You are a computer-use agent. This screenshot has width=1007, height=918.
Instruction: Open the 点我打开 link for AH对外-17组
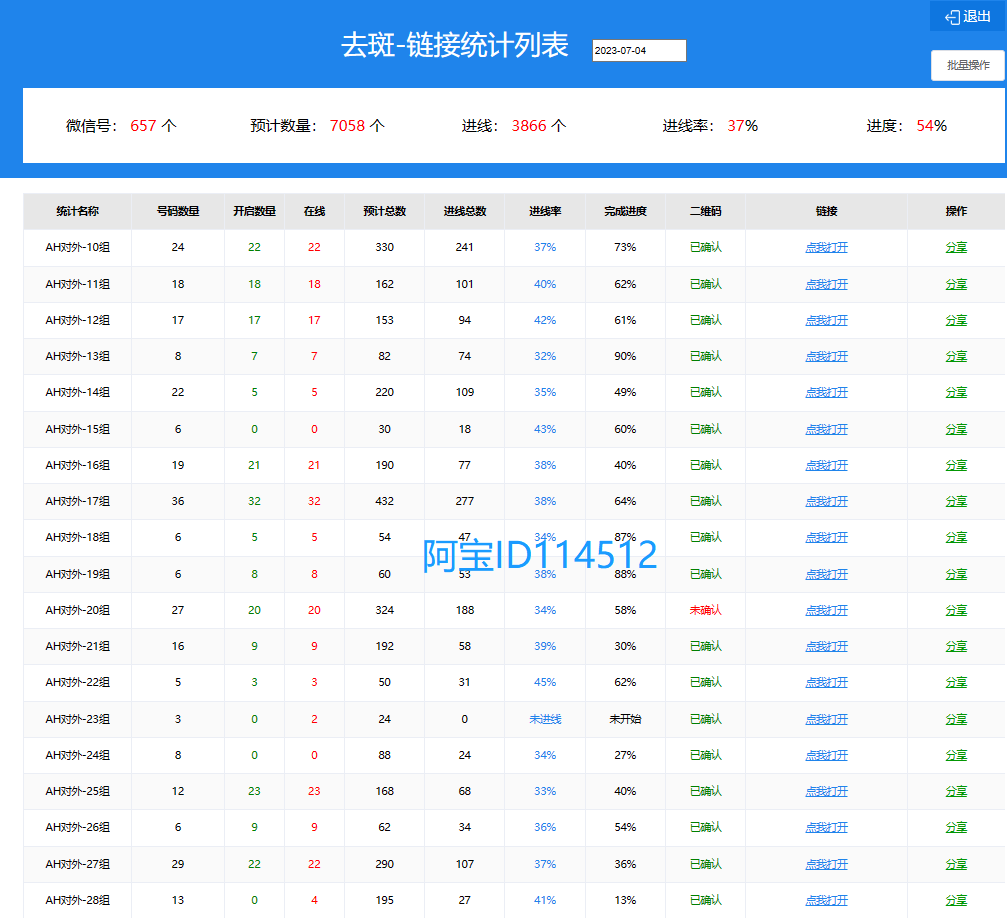coord(827,501)
